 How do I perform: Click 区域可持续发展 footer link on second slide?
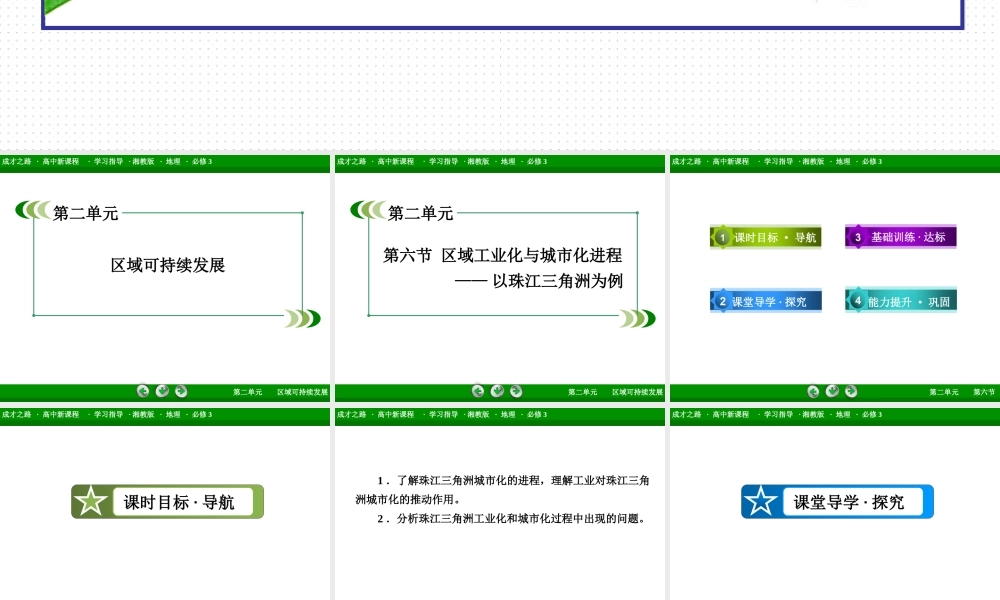pos(637,392)
